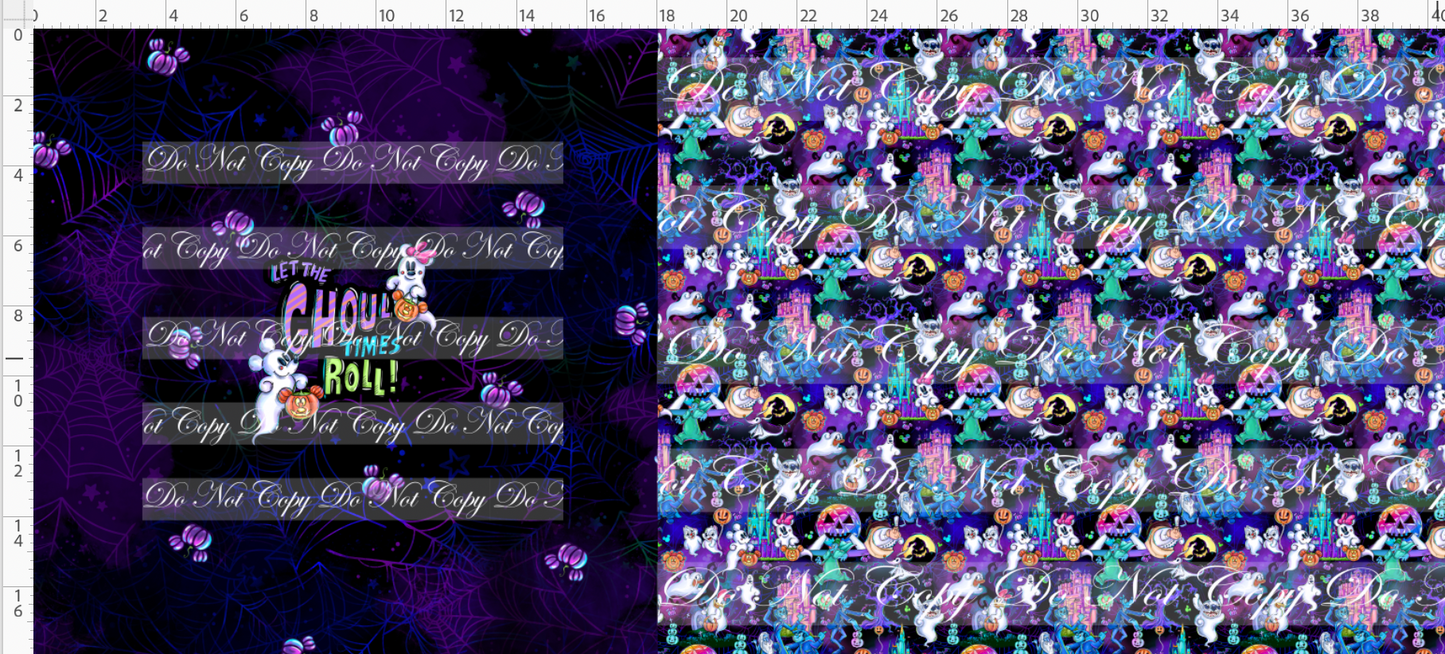
Task: Click vertical ruler mark 16
Action: [x=17, y=601]
